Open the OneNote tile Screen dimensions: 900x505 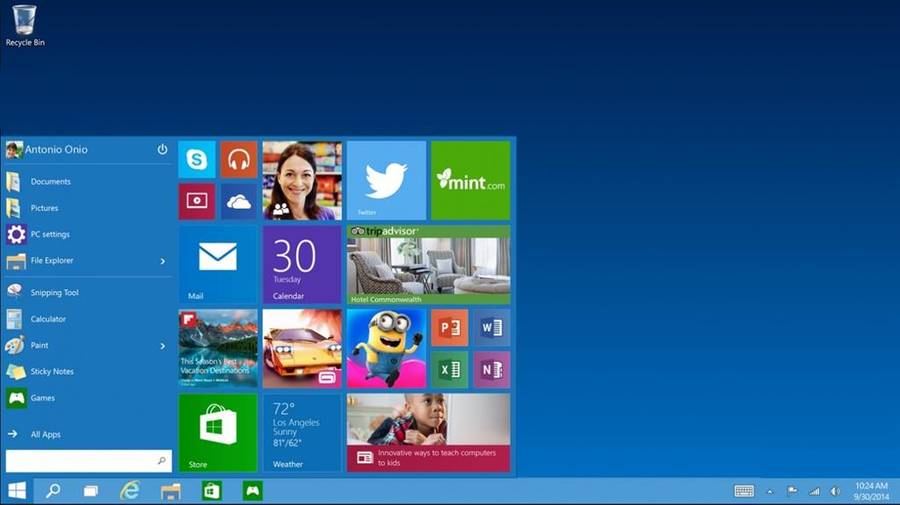tap(491, 369)
